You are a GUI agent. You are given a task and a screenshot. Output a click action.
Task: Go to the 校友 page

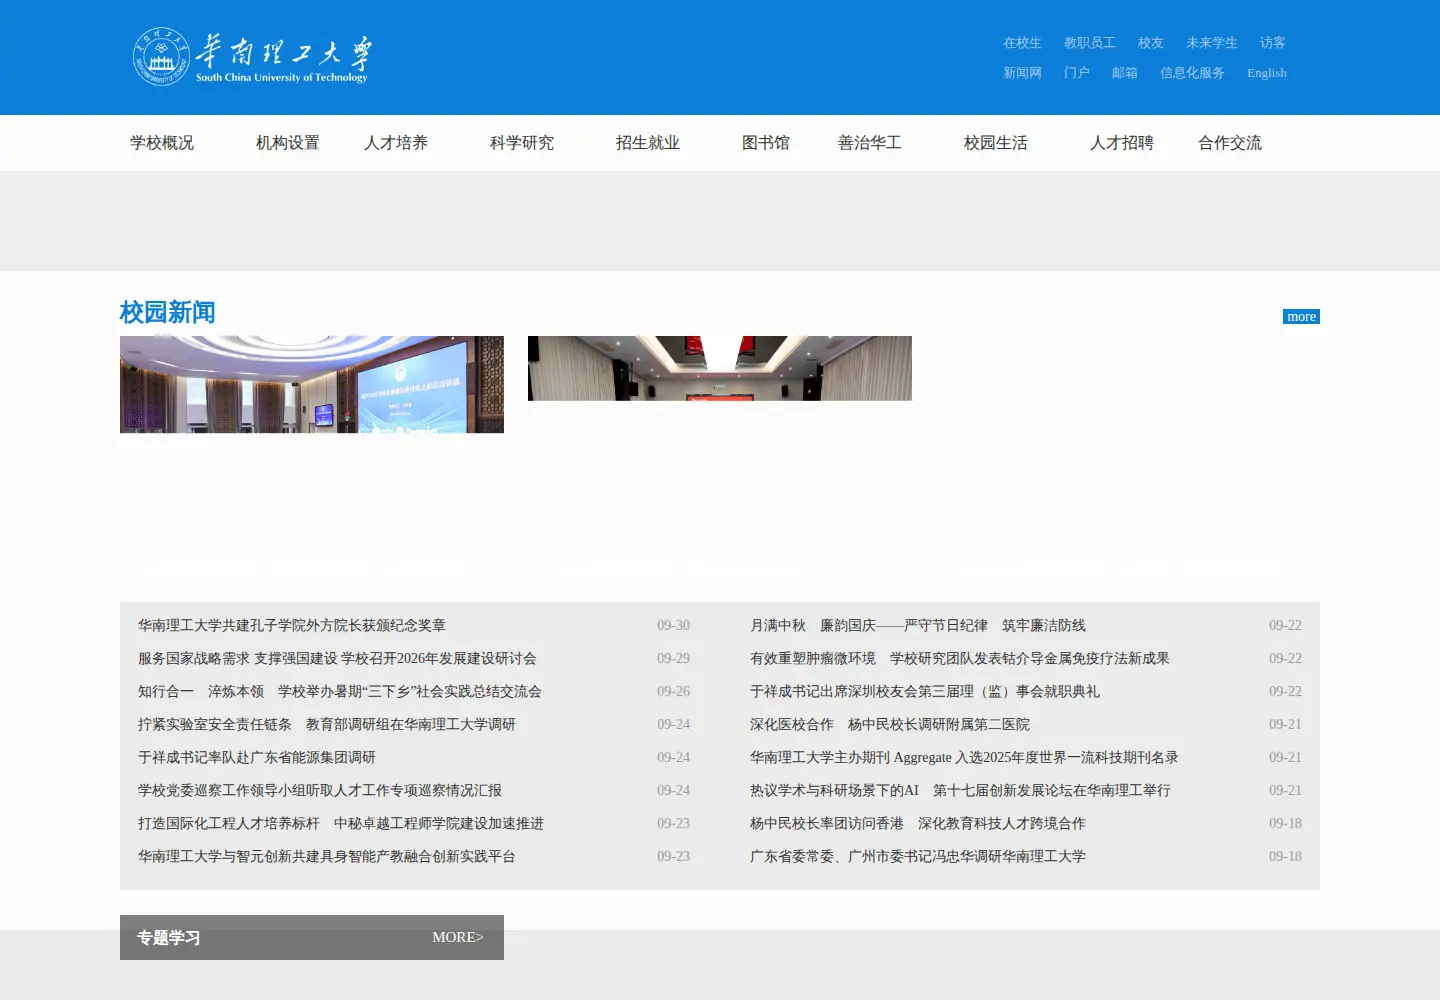tap(1150, 43)
